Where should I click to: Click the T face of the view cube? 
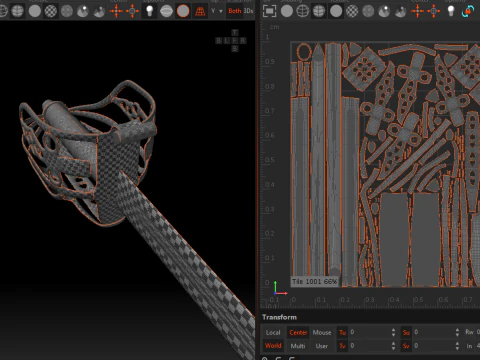point(235,32)
